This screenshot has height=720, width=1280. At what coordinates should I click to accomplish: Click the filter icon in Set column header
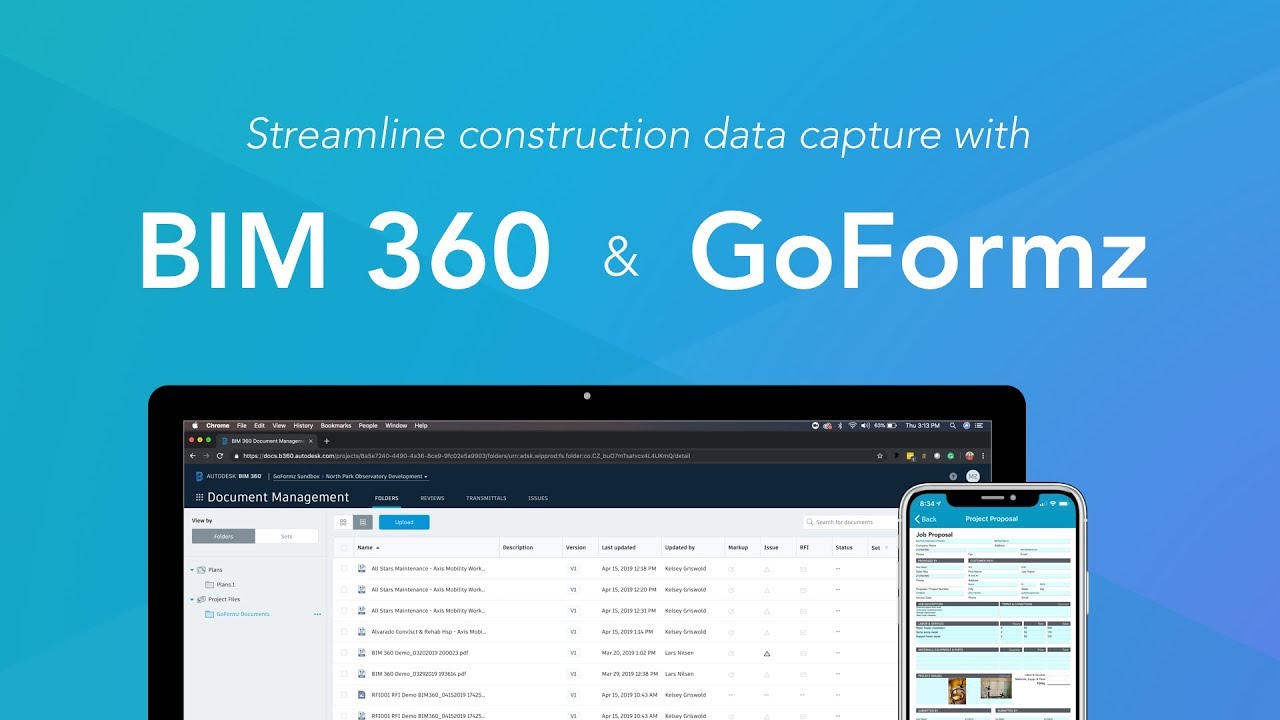point(888,548)
